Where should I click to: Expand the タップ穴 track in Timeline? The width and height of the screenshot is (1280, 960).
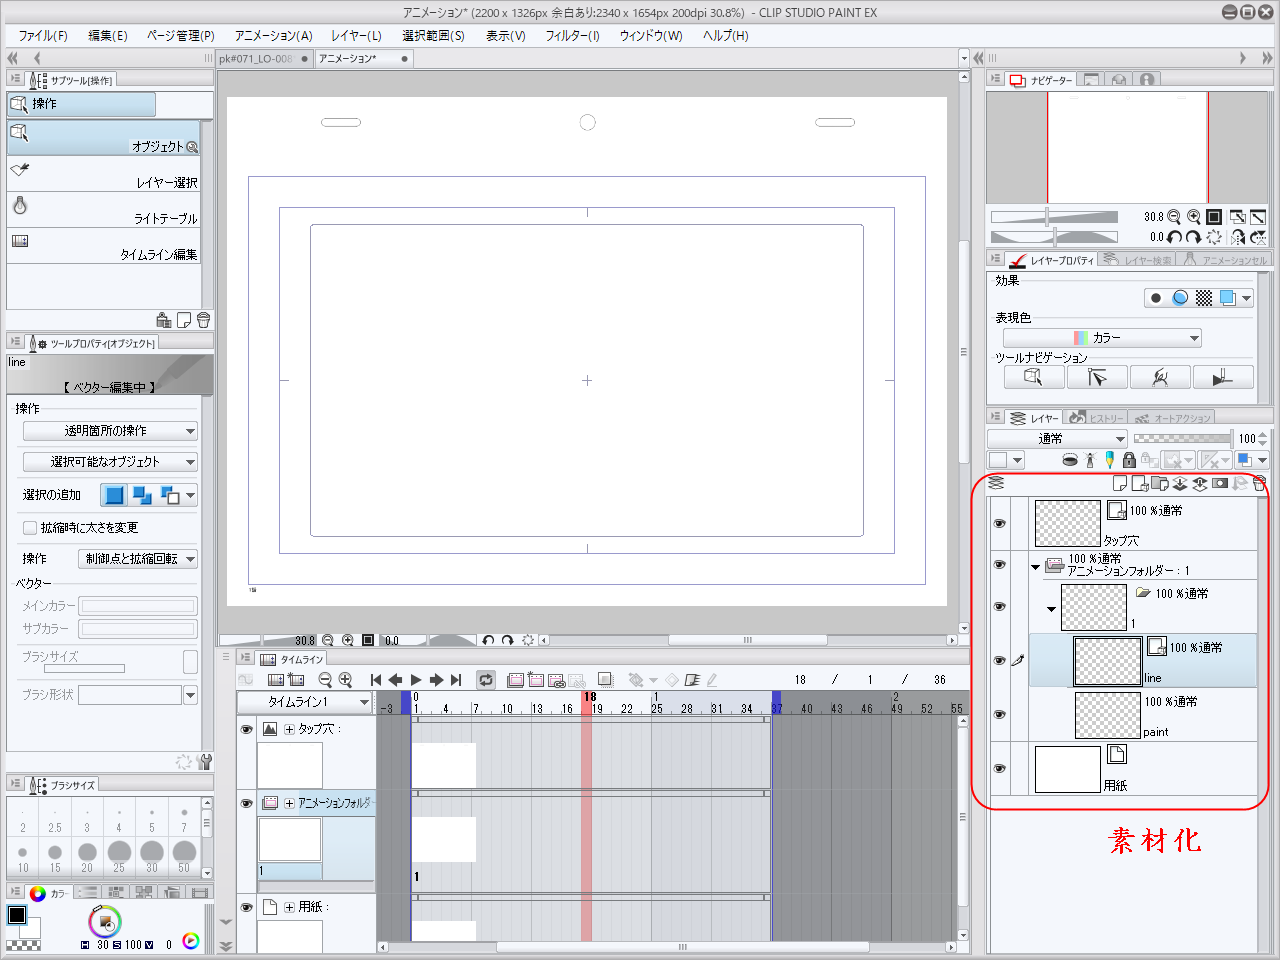289,729
